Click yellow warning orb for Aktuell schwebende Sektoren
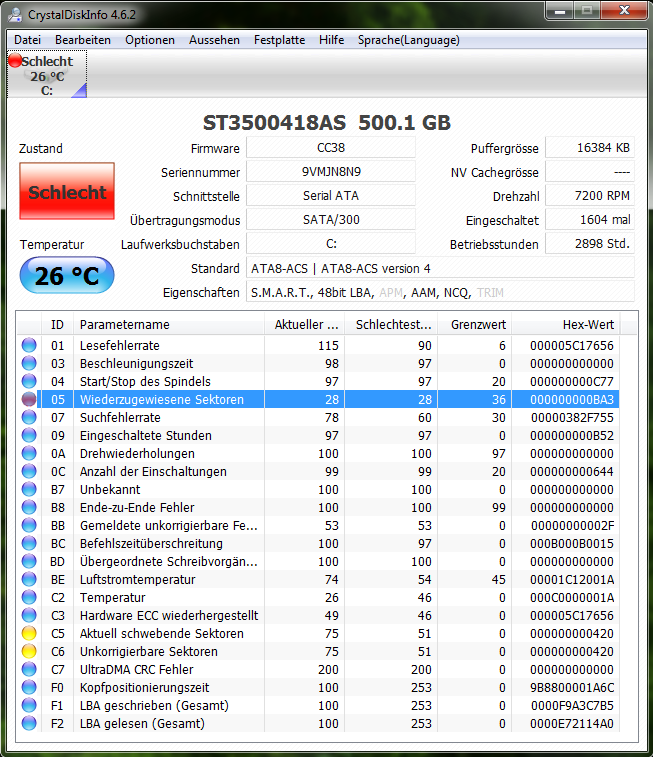 click(x=29, y=633)
